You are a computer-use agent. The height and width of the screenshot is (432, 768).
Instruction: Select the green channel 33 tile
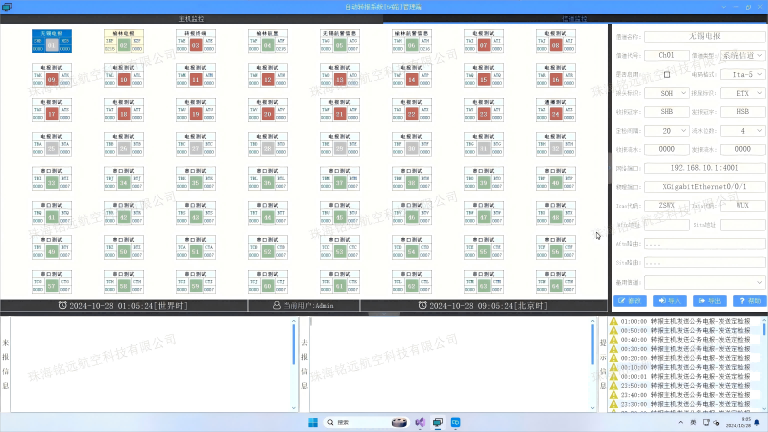click(x=52, y=179)
